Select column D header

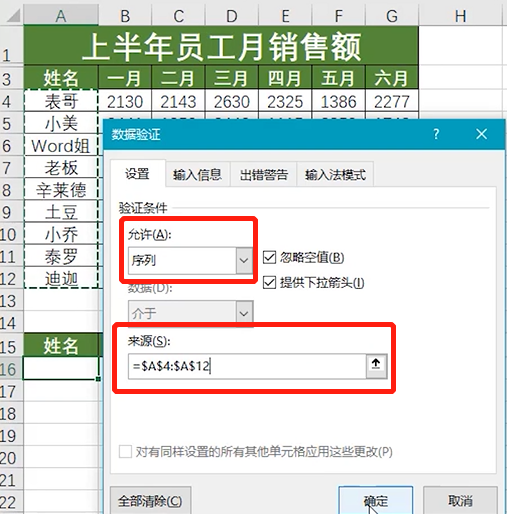pyautogui.click(x=232, y=15)
